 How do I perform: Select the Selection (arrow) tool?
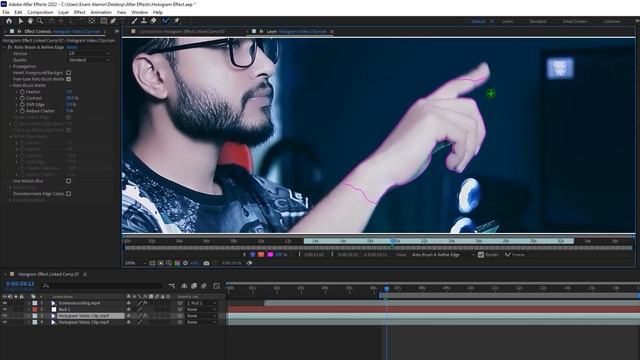click(20, 21)
